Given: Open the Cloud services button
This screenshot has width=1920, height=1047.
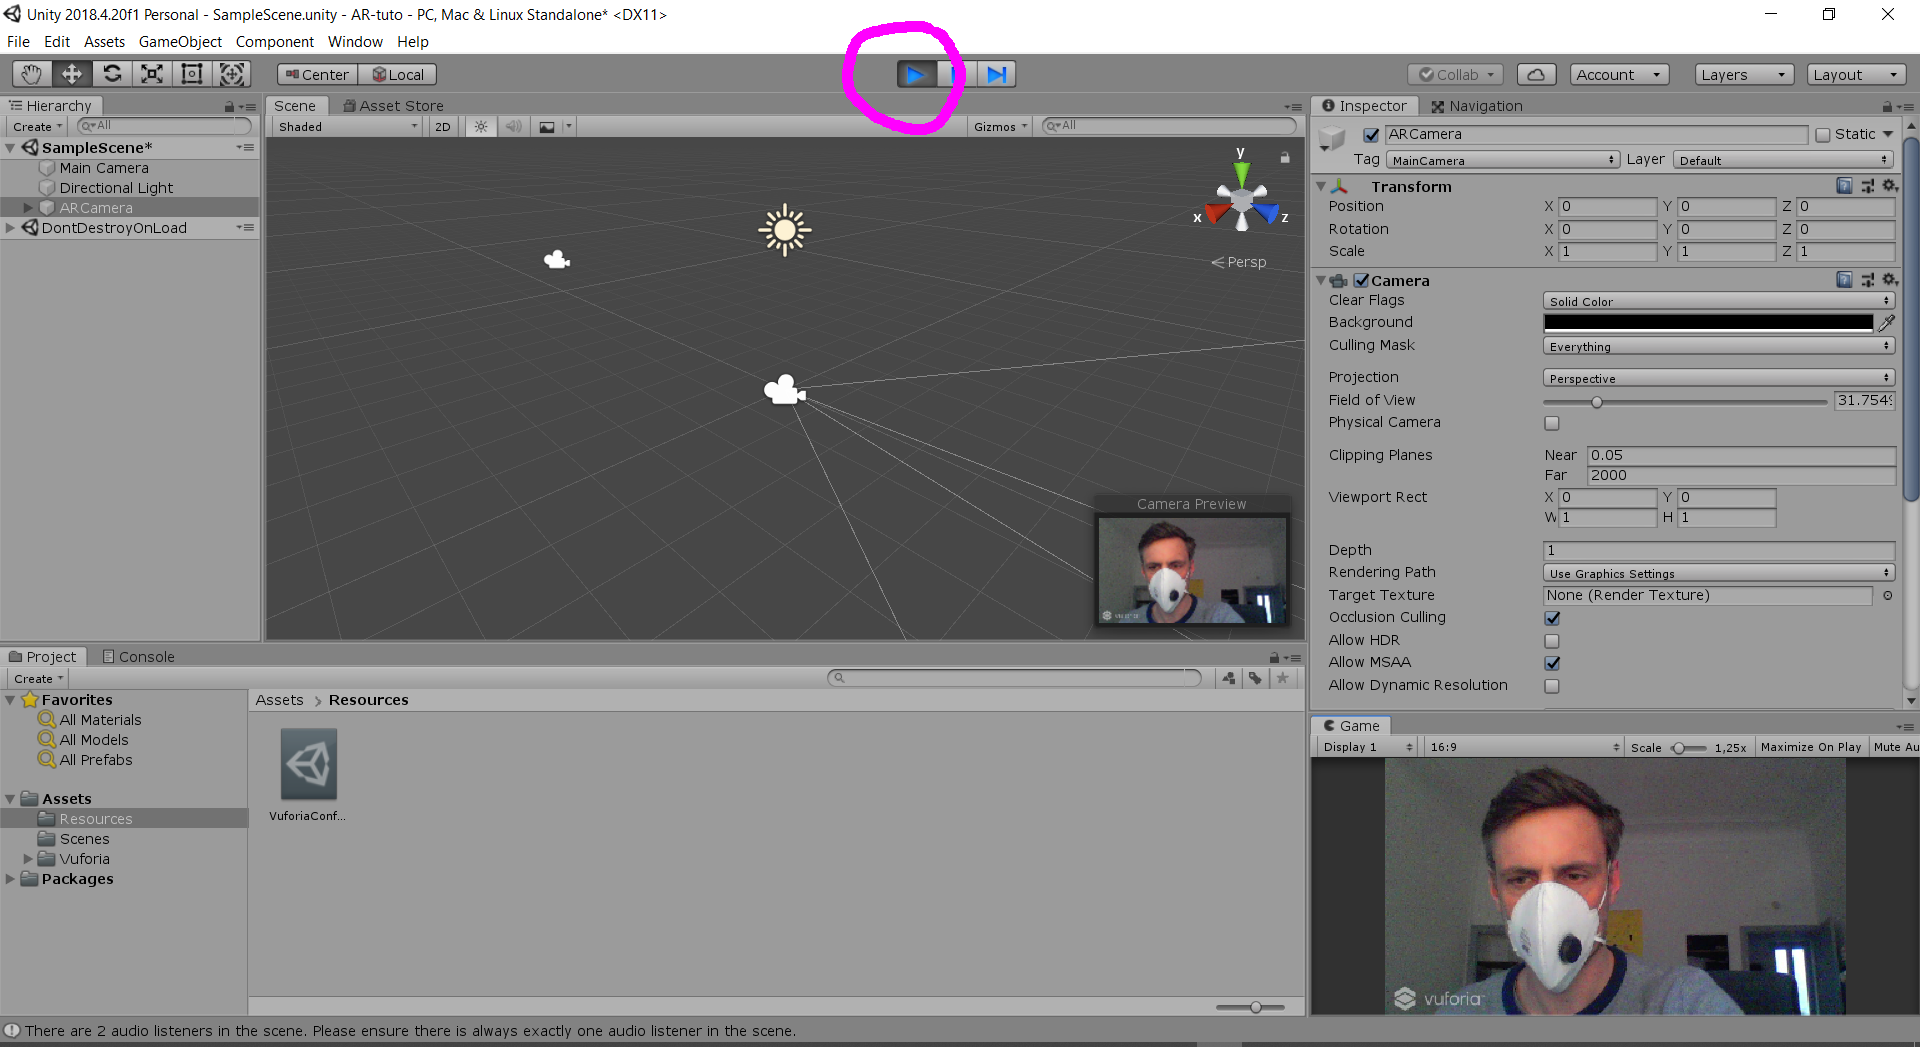Looking at the screenshot, I should [1536, 75].
